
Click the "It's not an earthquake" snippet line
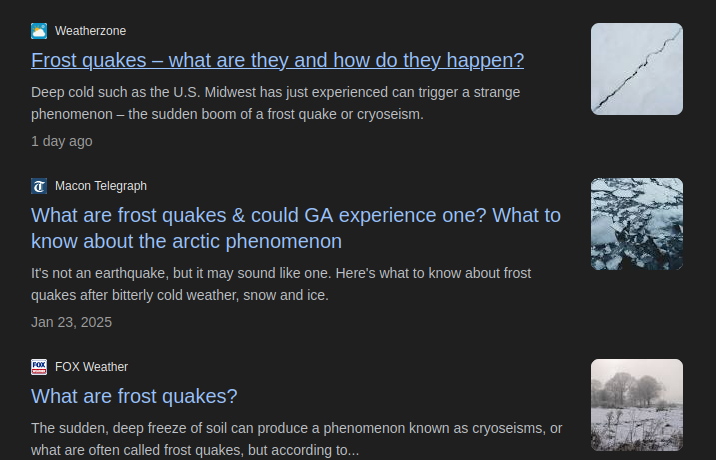pos(280,273)
